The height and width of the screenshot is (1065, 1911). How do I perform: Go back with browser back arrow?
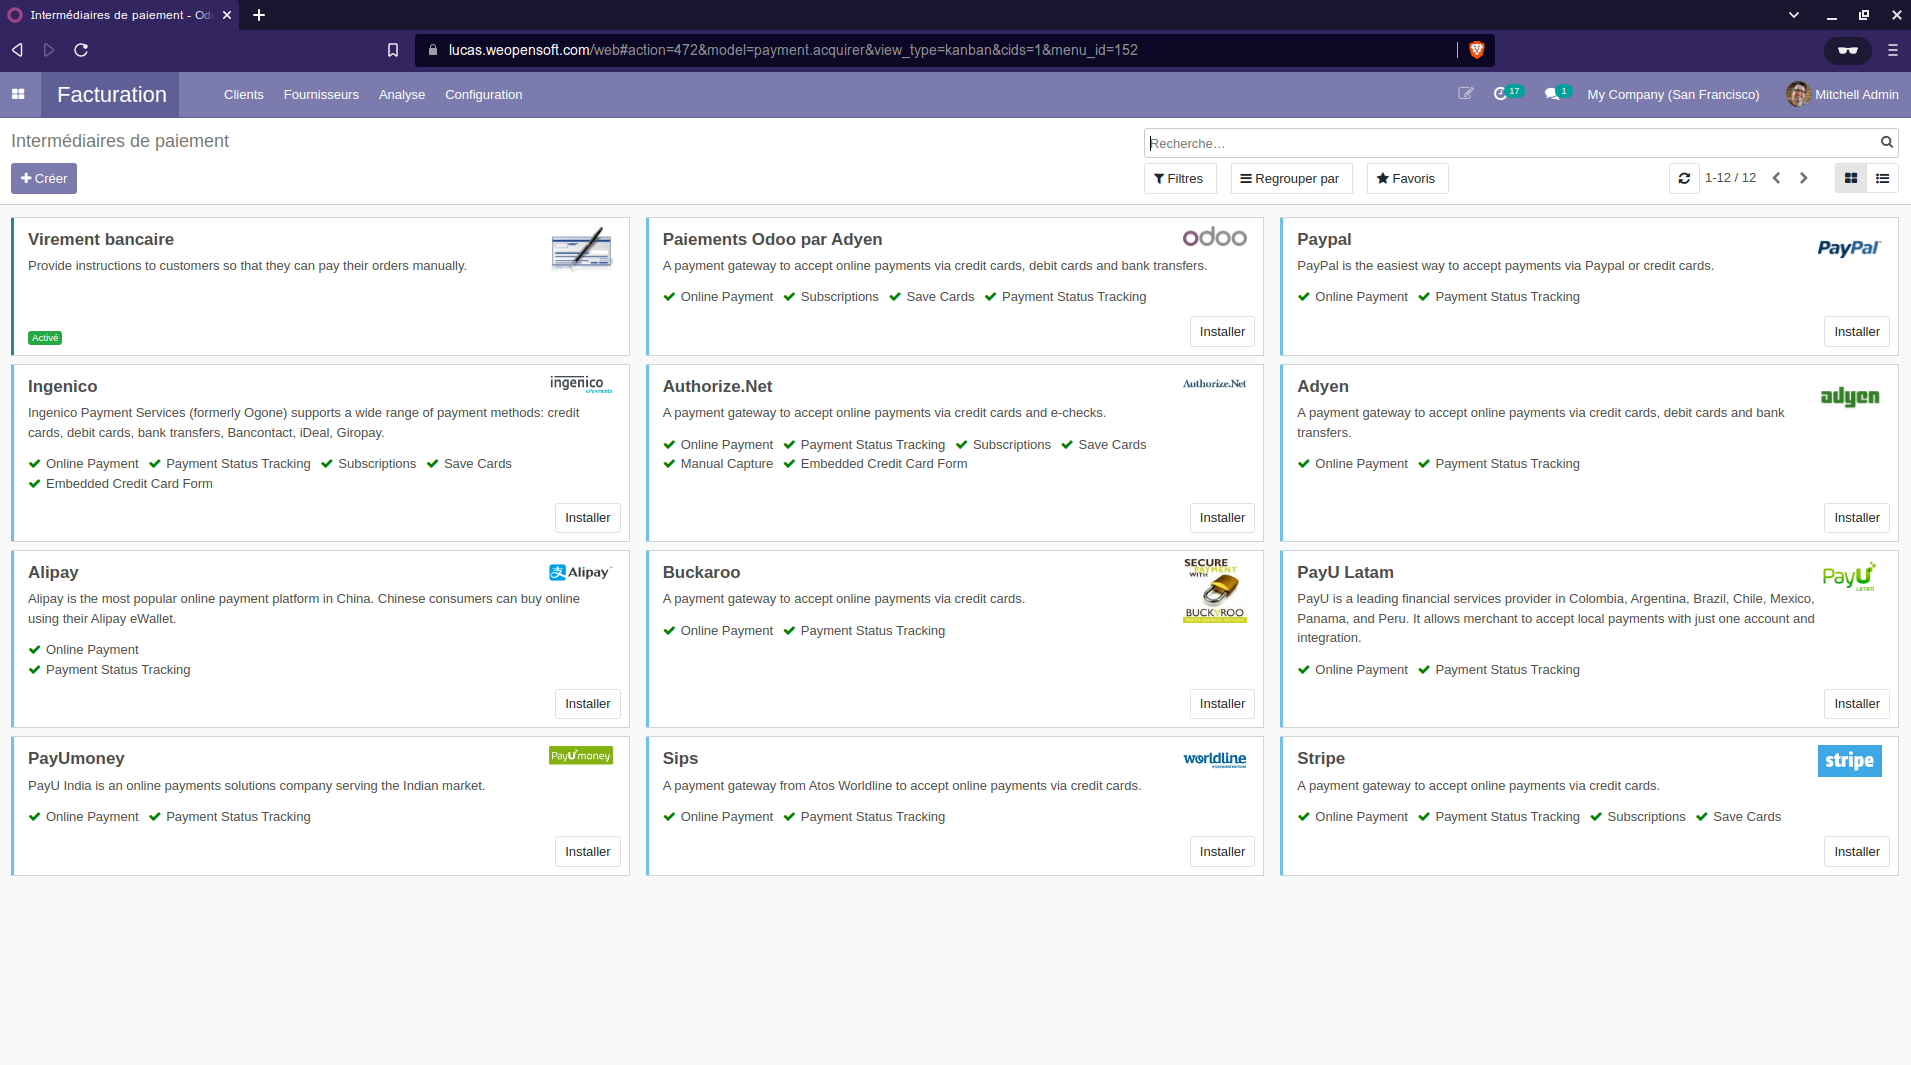[17, 50]
